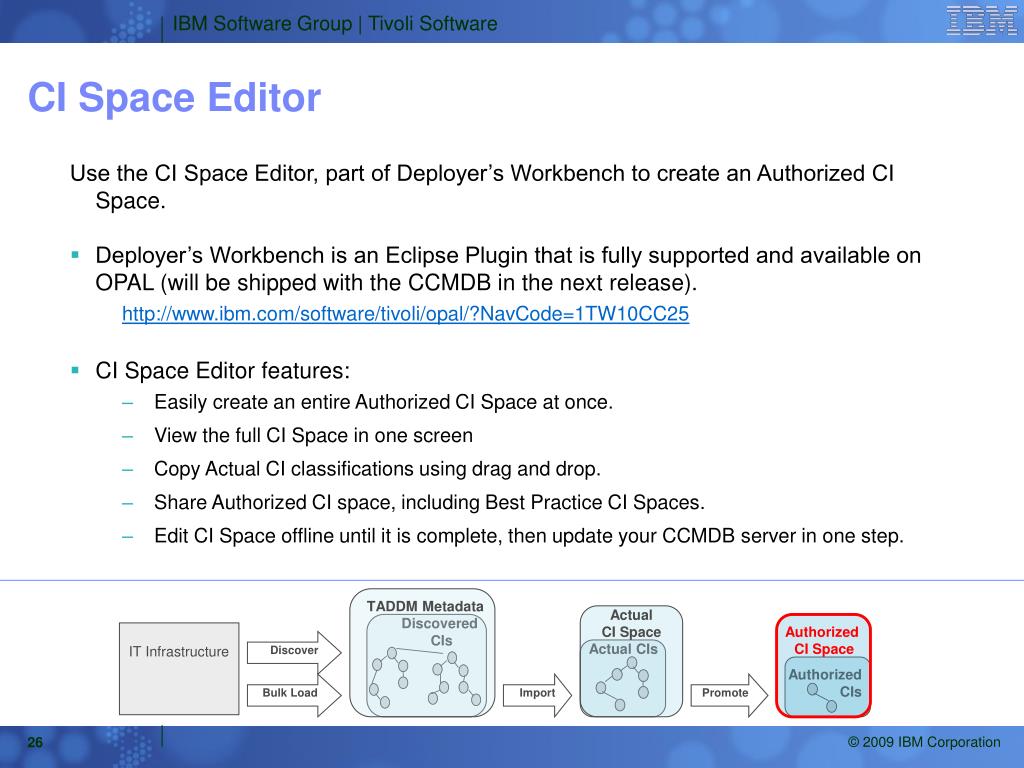Click the red Authorized CI Space label
This screenshot has width=1024, height=768.
[x=822, y=641]
